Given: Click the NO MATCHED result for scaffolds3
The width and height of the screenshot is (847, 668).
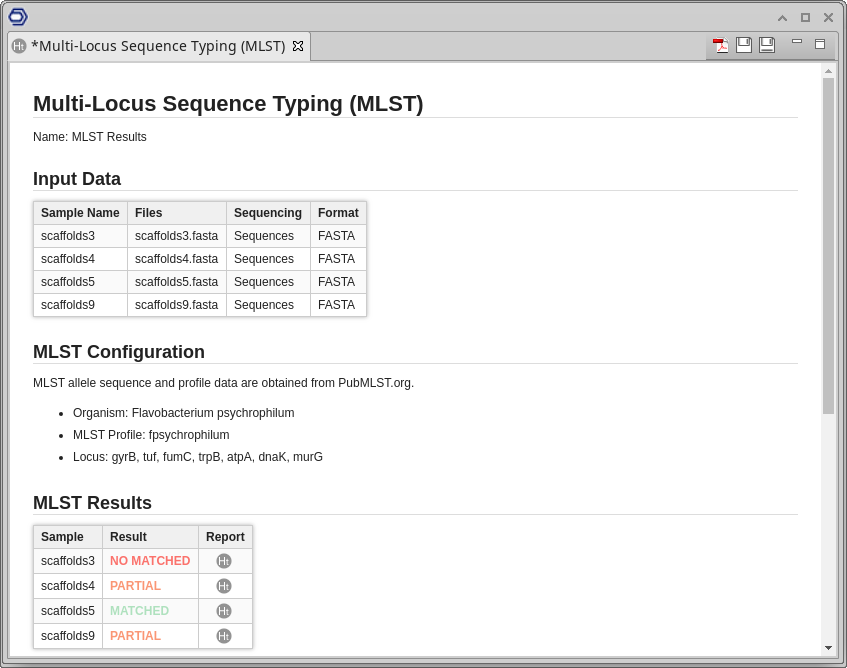Looking at the screenshot, I should (150, 561).
